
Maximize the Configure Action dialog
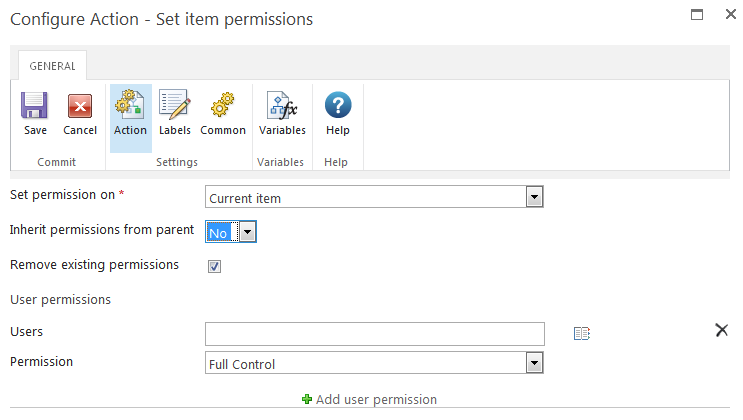pos(698,15)
